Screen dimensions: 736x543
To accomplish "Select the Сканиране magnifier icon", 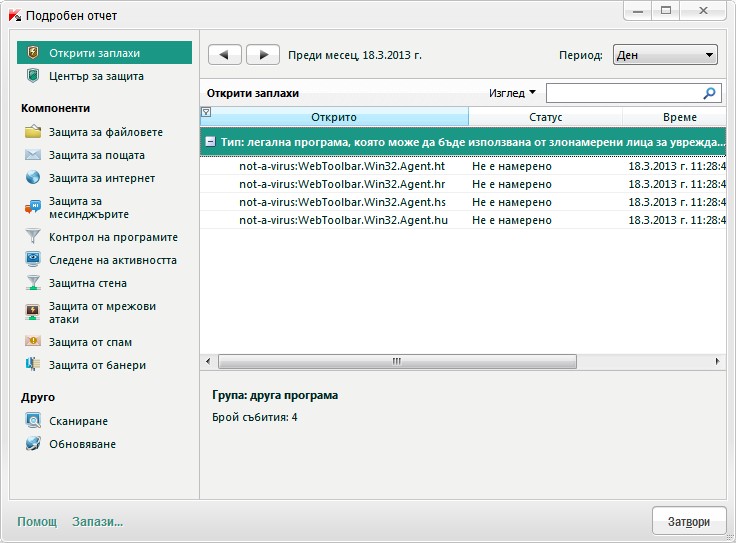I will (33, 421).
